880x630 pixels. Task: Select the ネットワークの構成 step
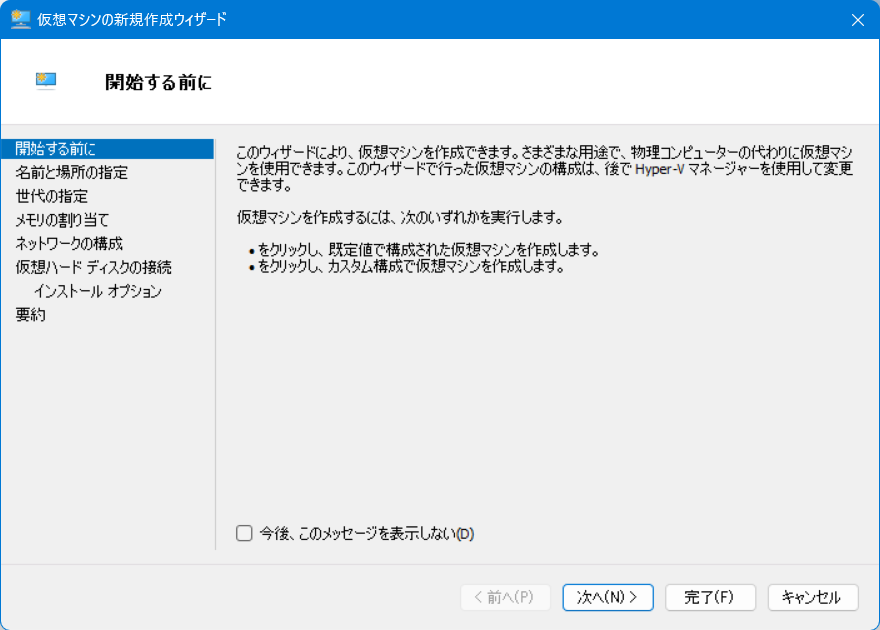[69, 243]
